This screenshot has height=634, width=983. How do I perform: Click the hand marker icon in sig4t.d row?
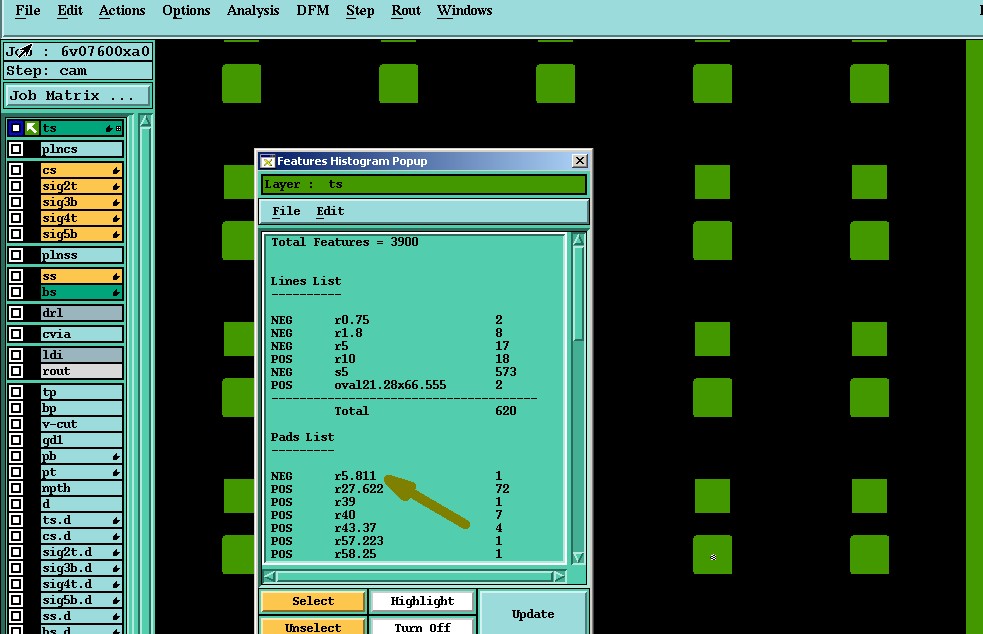tap(116, 584)
